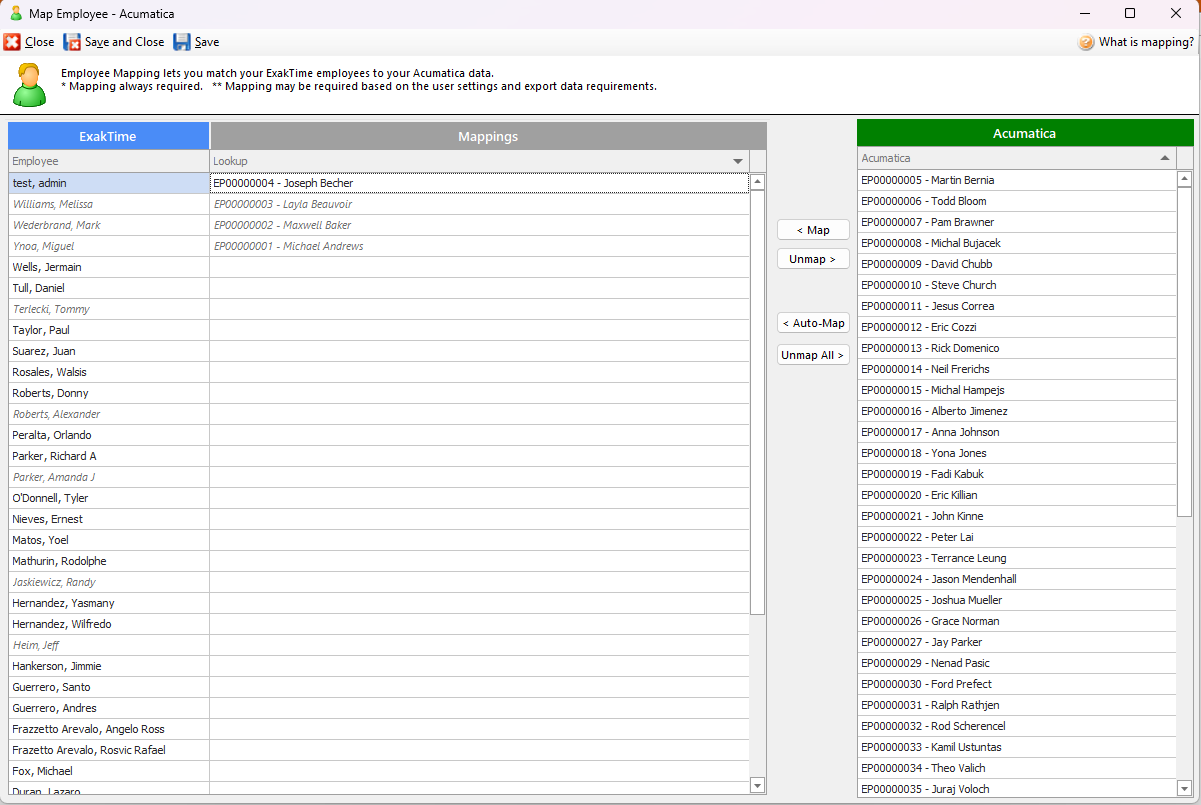Click the < Map button
Image resolution: width=1201 pixels, height=805 pixels.
coord(813,230)
